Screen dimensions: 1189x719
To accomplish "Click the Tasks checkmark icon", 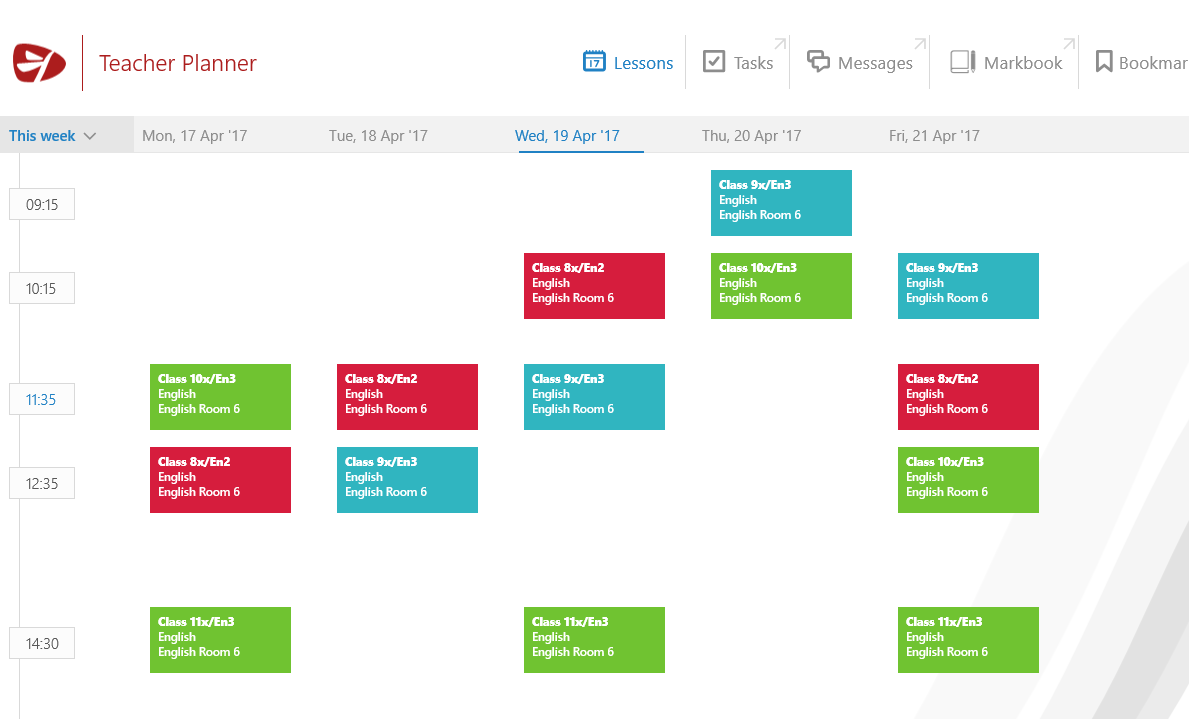I will pyautogui.click(x=714, y=62).
